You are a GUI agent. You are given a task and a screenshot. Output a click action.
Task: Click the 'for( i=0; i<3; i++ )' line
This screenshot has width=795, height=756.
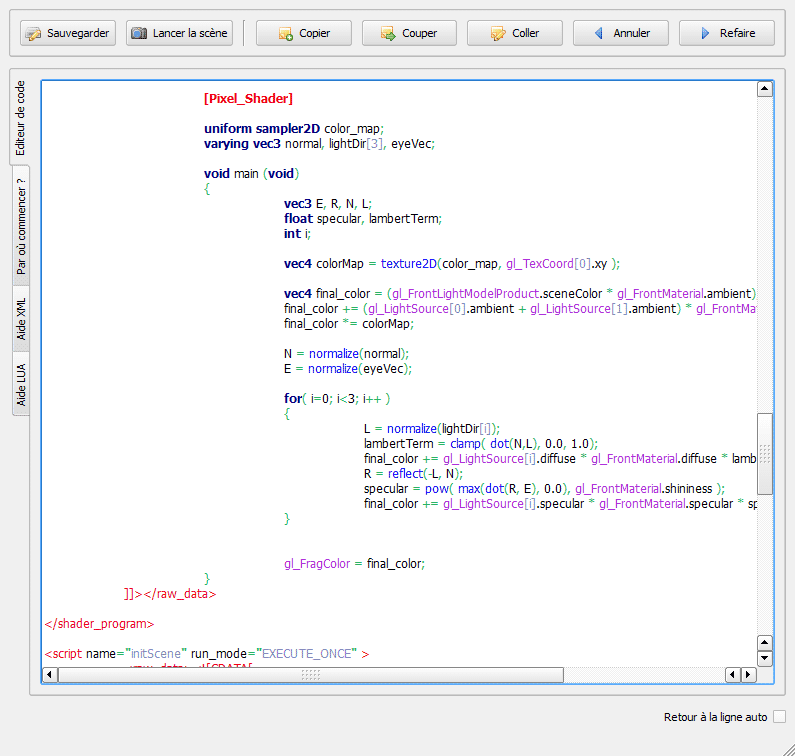click(x=337, y=399)
